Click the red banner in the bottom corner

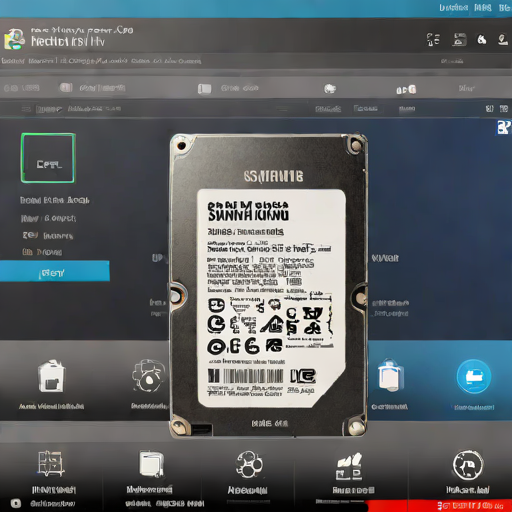pyautogui.click(x=440, y=506)
